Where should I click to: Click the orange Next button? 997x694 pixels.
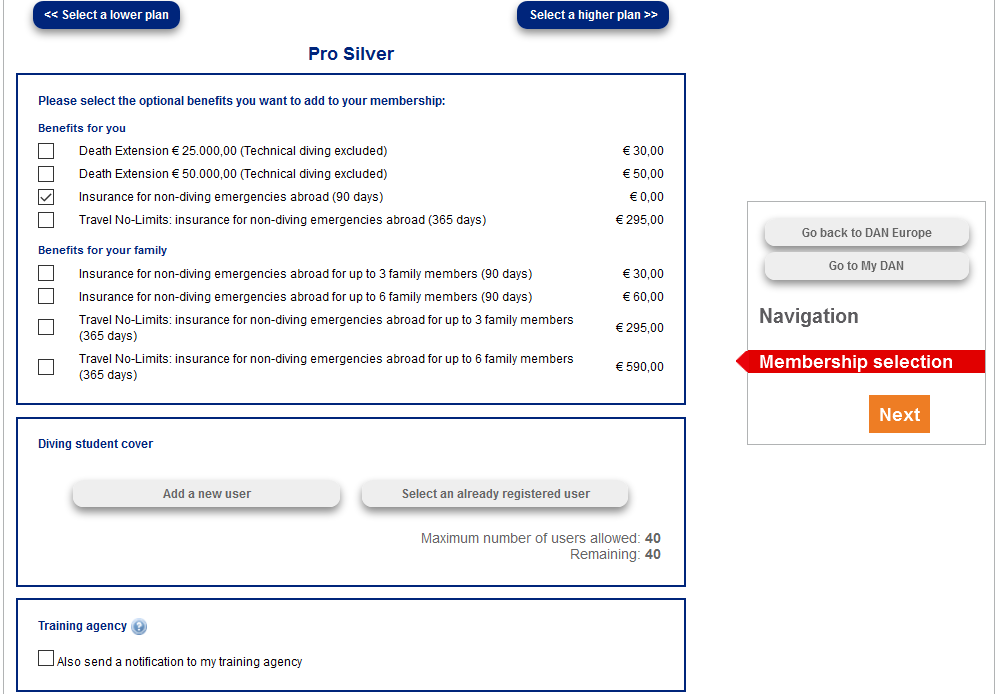tap(899, 415)
